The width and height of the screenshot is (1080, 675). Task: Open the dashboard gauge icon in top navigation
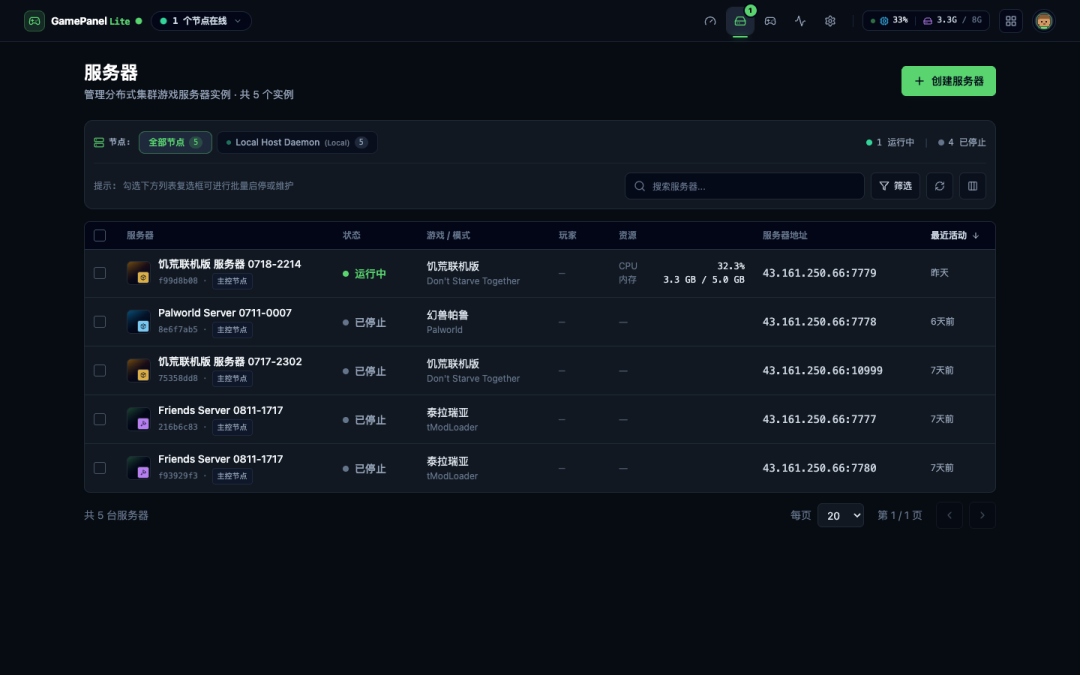pyautogui.click(x=710, y=21)
